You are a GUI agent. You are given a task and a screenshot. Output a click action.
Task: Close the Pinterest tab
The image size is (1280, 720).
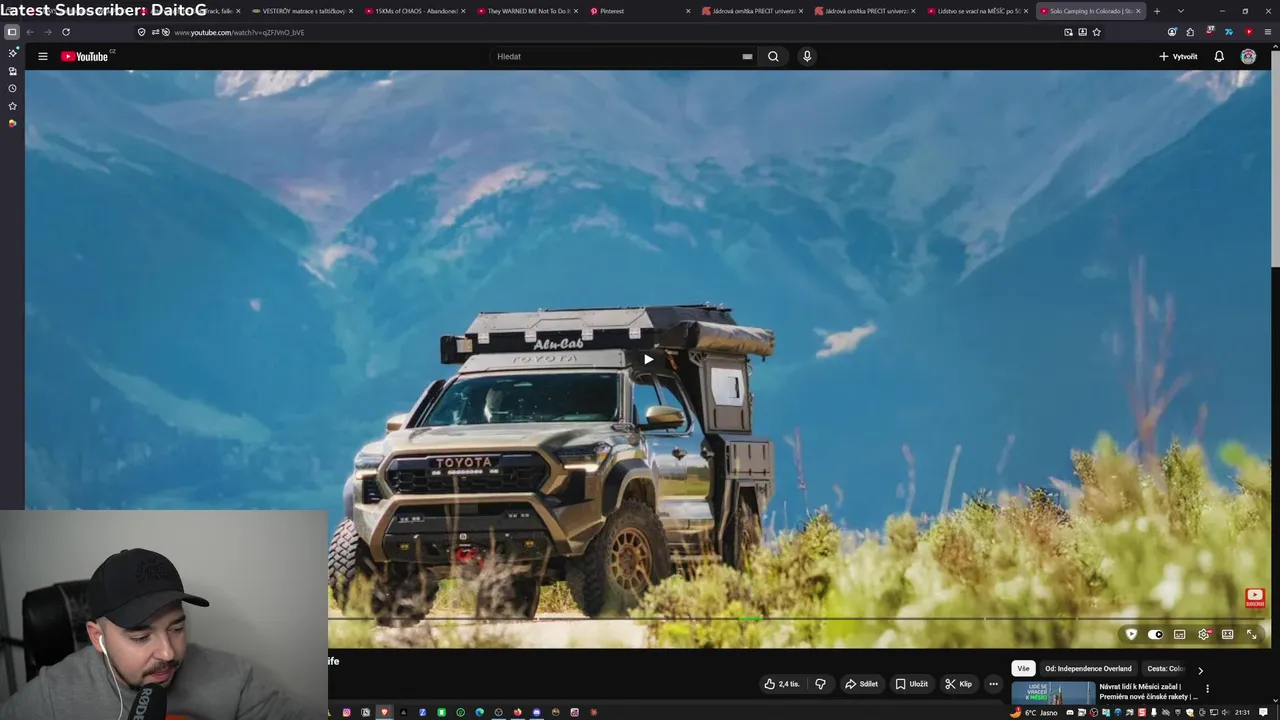pos(688,11)
